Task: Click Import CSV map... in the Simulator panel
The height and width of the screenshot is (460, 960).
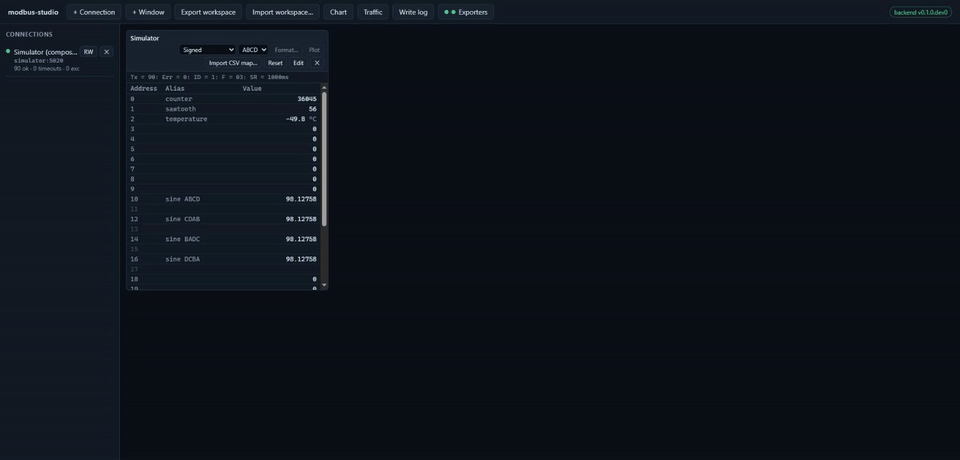Action: 233,63
